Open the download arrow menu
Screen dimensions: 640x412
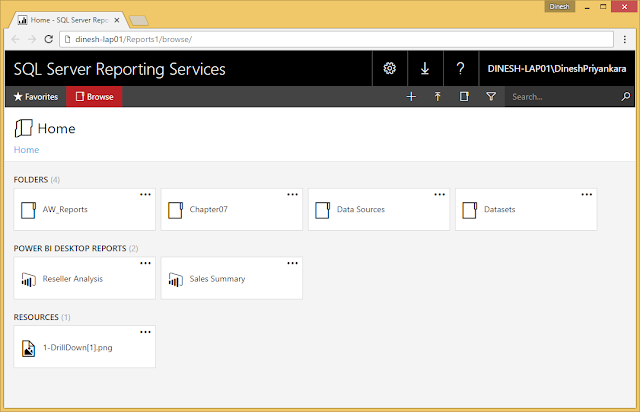(x=425, y=68)
